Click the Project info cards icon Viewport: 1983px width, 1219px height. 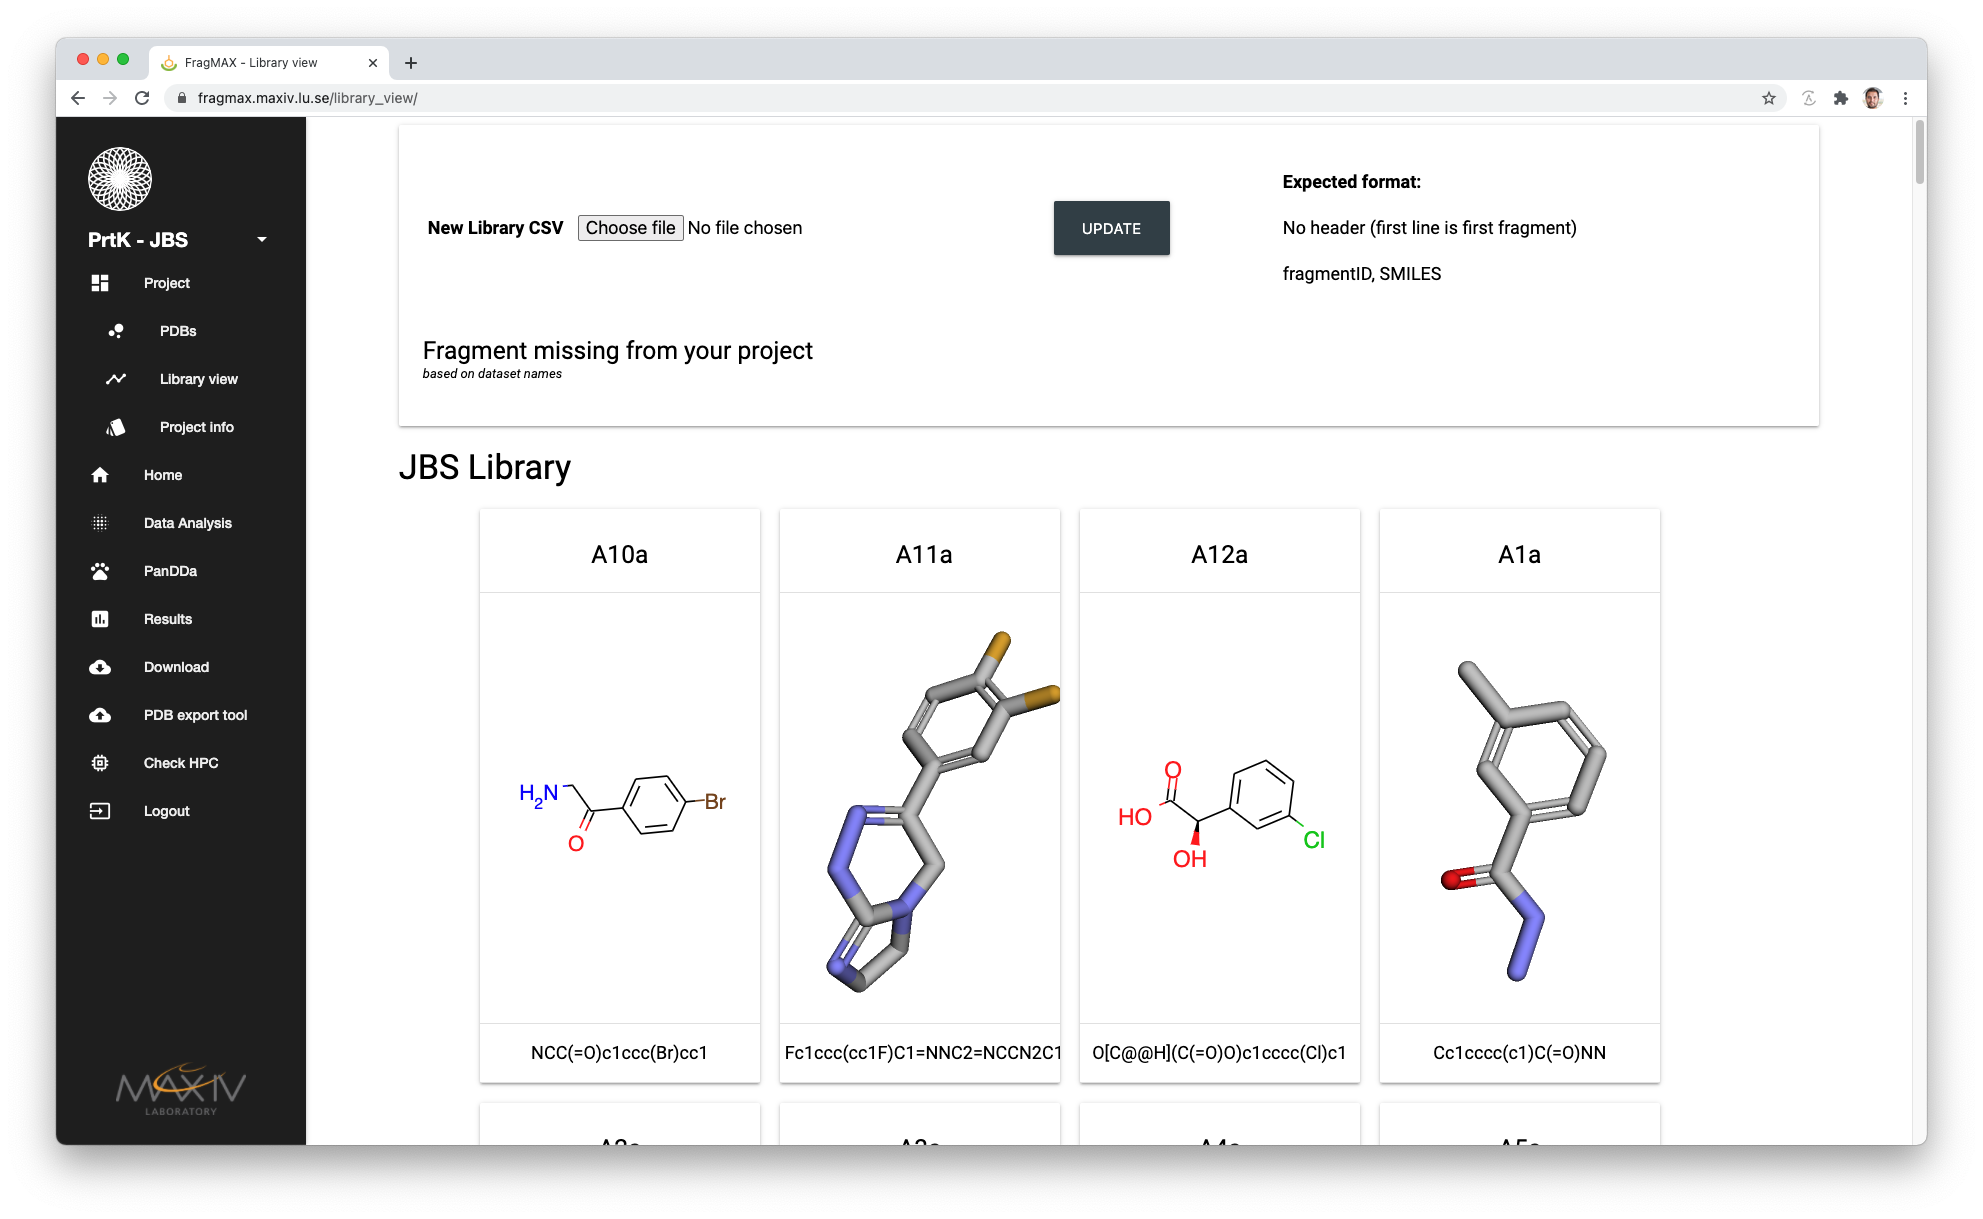click(x=116, y=427)
